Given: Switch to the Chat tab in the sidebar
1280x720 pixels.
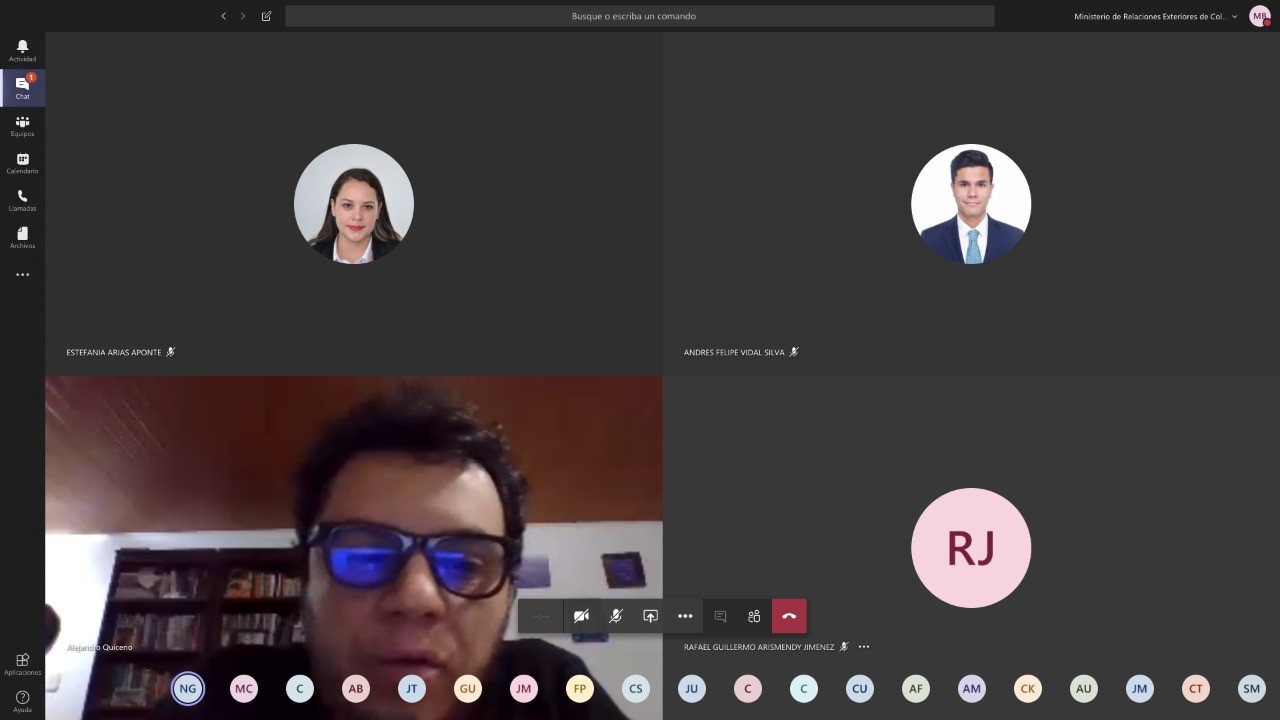Looking at the screenshot, I should click(x=22, y=88).
